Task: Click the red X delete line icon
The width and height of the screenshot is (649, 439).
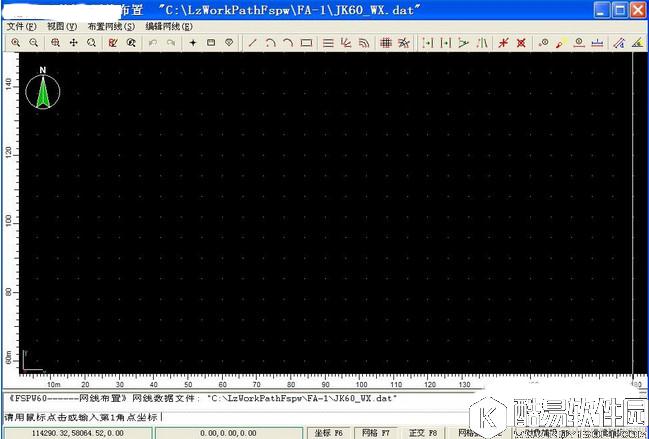Action: pos(521,43)
